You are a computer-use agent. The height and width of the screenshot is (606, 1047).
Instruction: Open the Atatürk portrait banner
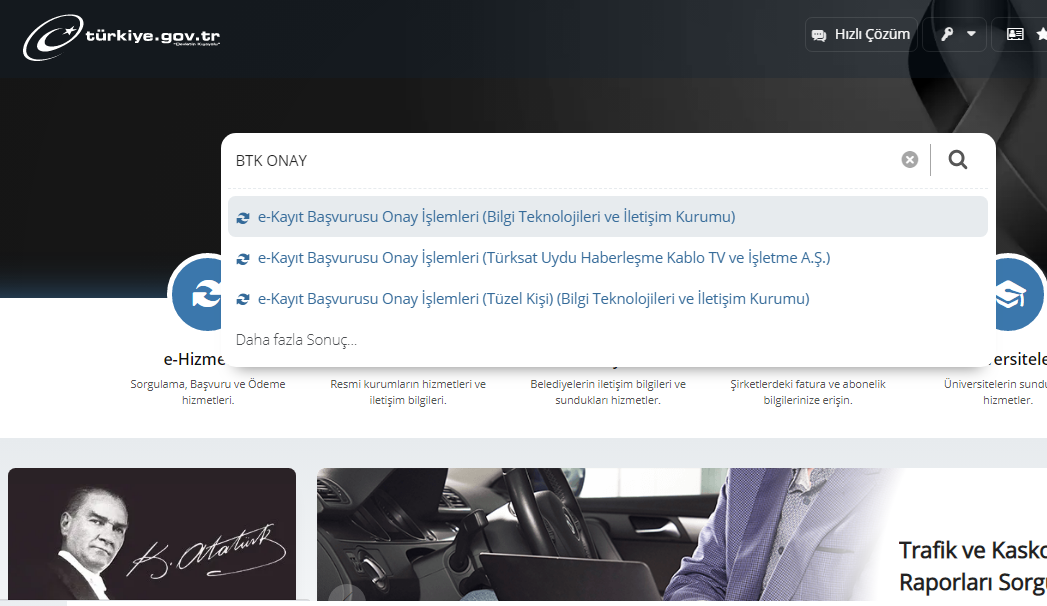click(152, 537)
